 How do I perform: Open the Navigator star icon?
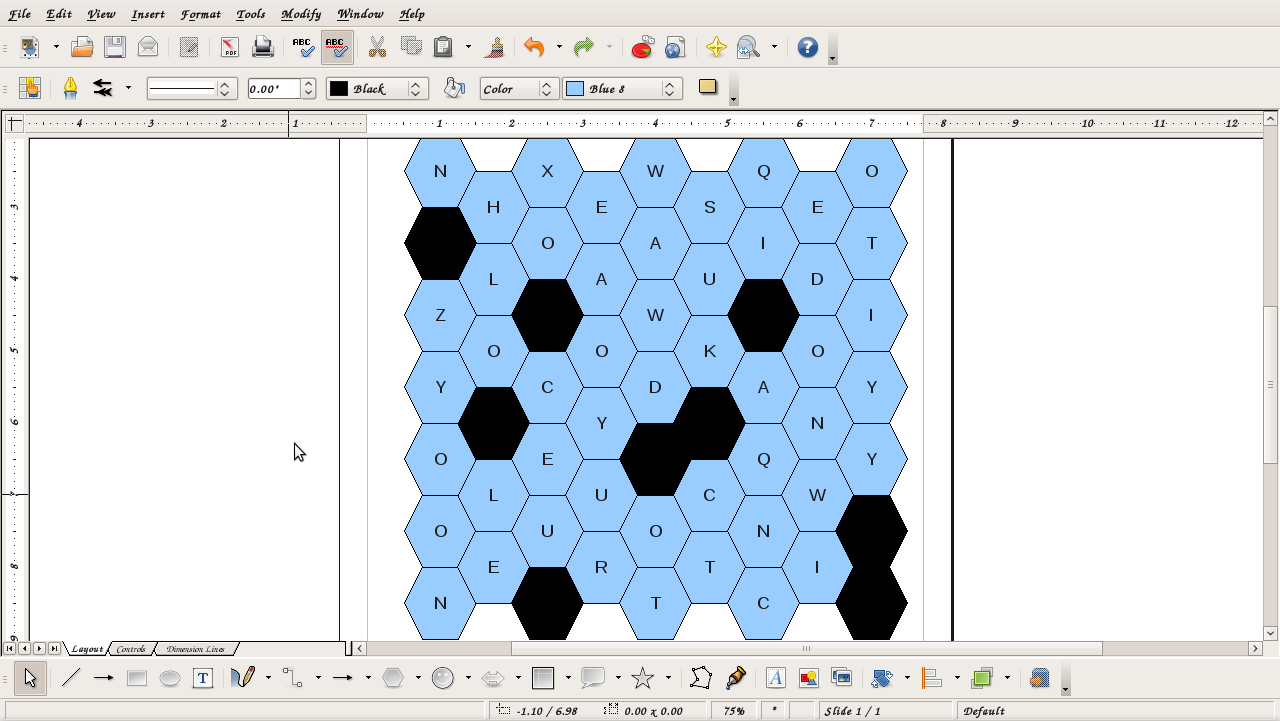[x=716, y=47]
